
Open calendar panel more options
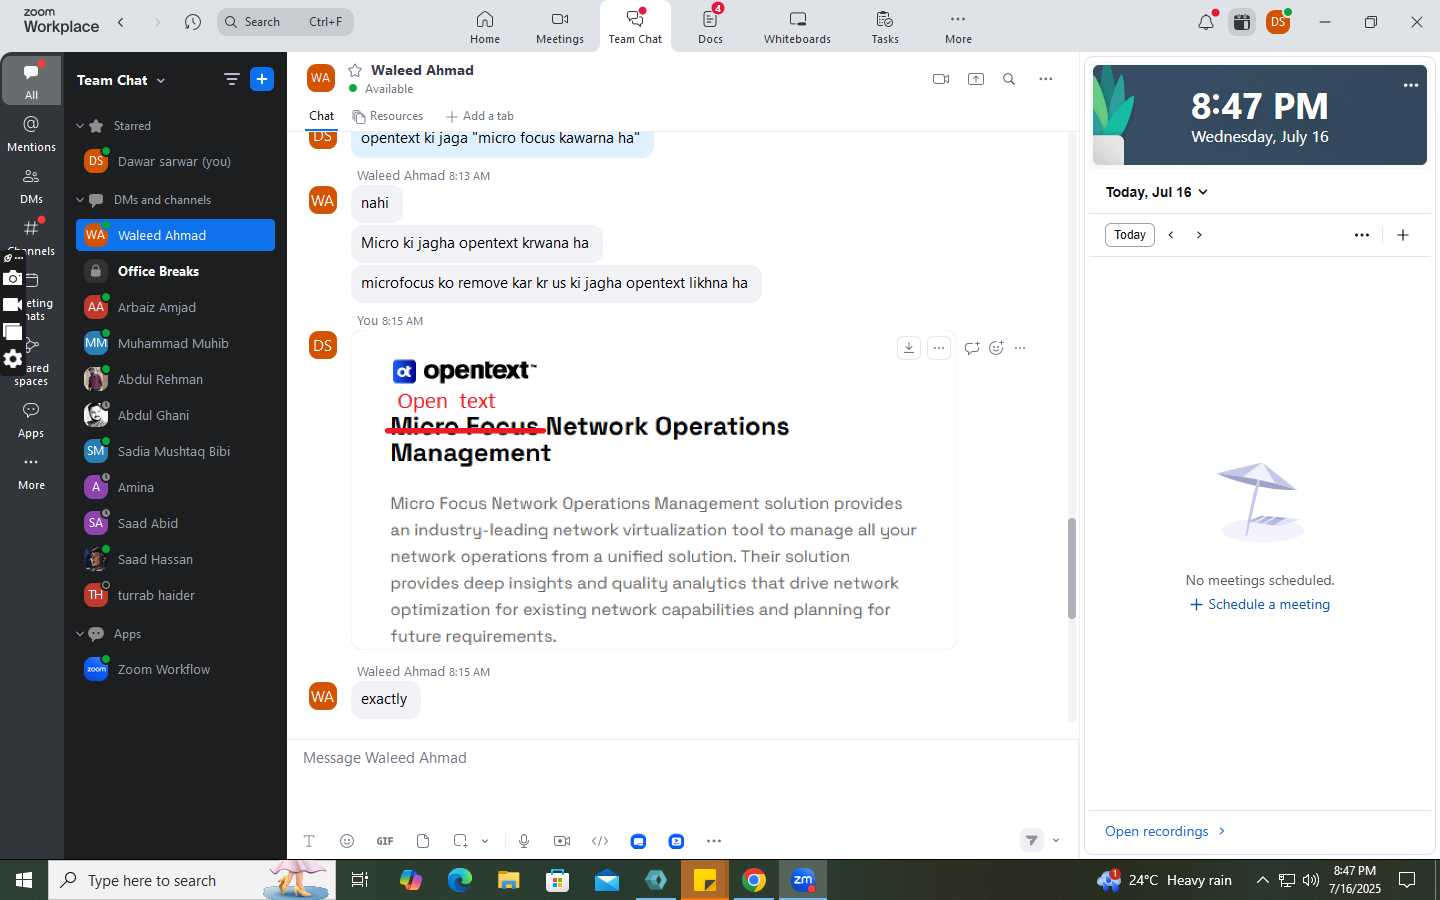(1362, 235)
